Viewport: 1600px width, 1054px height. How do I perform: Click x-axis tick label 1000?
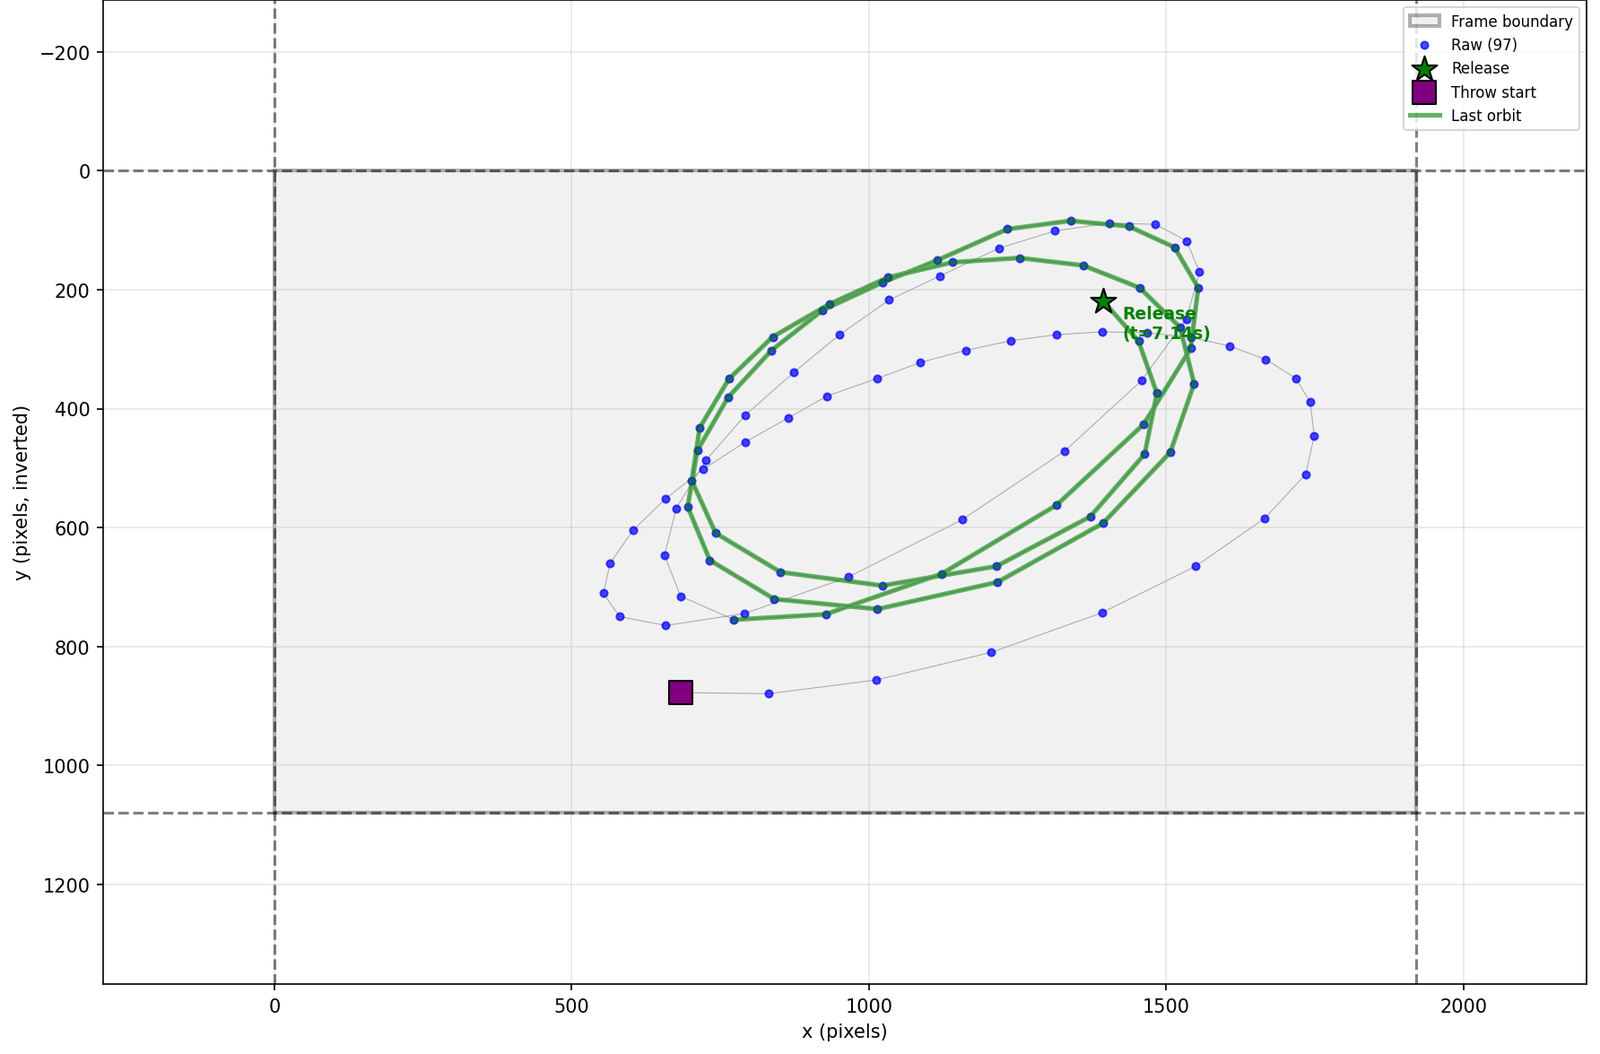[x=869, y=1004]
